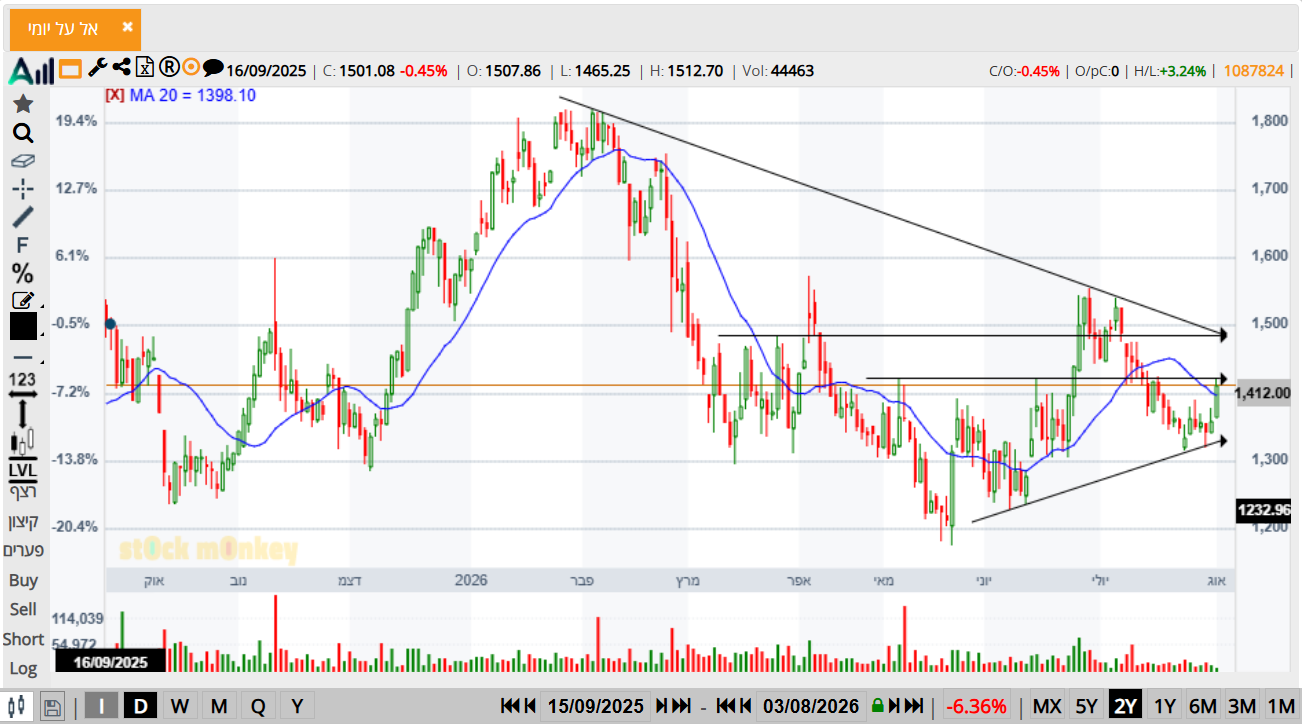
Task: Set chart range to 6M
Action: pyautogui.click(x=1203, y=706)
